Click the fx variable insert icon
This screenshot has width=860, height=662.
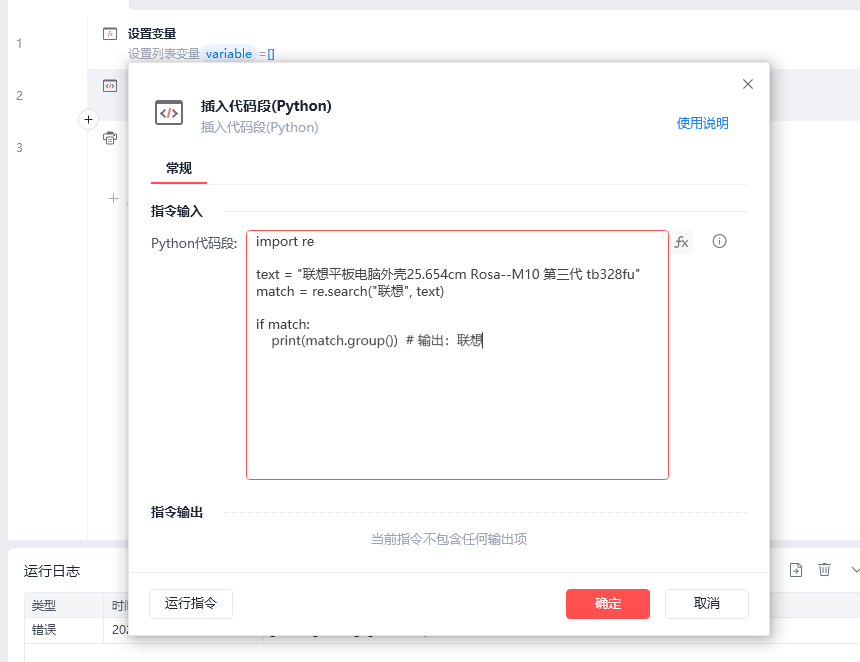tap(681, 242)
